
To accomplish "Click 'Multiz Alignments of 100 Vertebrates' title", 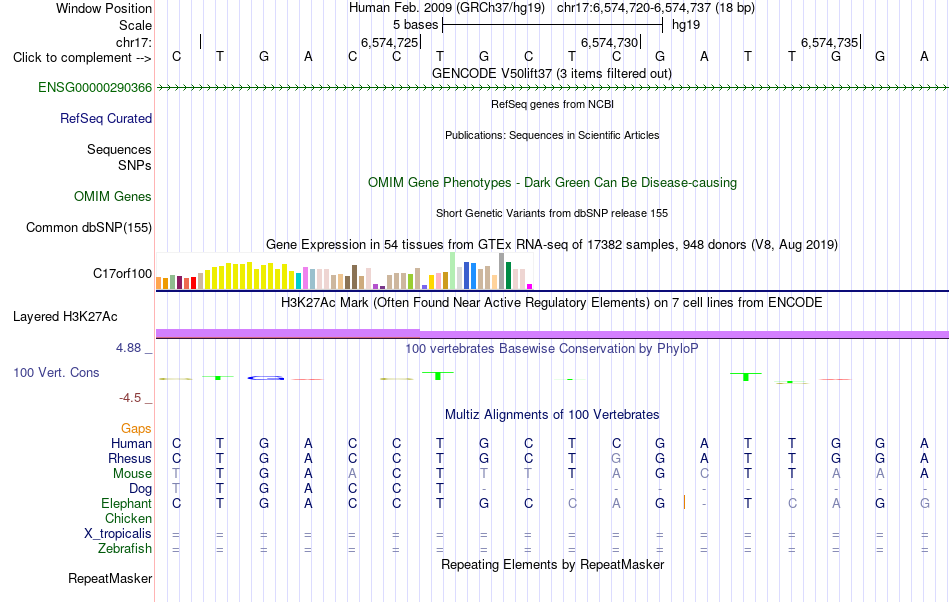I will [x=552, y=415].
